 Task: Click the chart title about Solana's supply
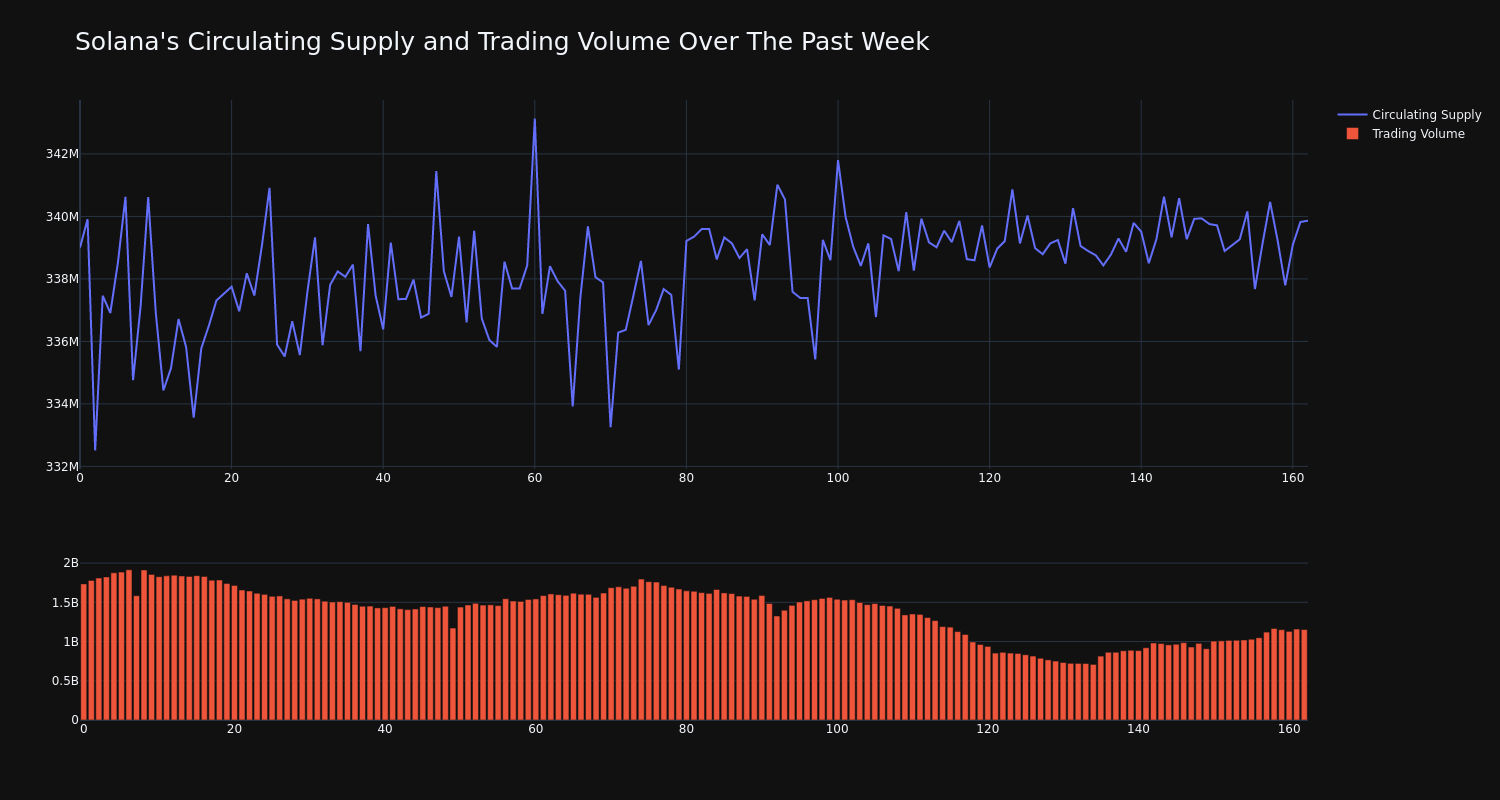(502, 42)
